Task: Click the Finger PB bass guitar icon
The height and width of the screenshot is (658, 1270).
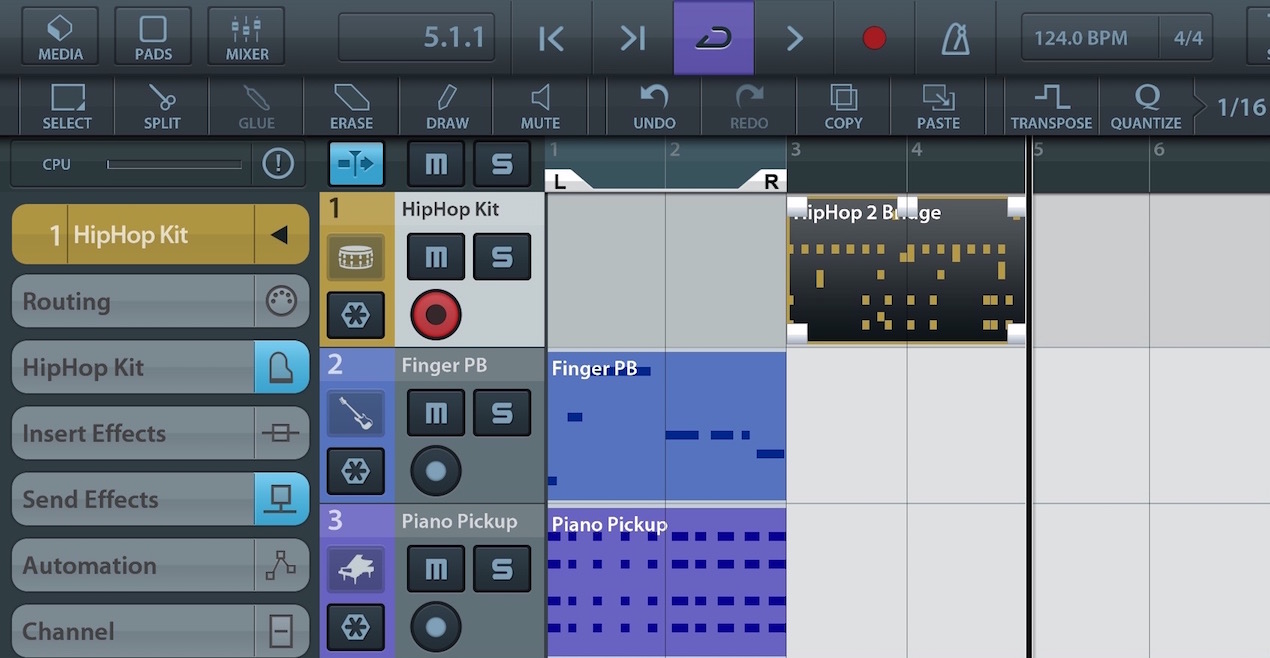Action: pos(356,413)
